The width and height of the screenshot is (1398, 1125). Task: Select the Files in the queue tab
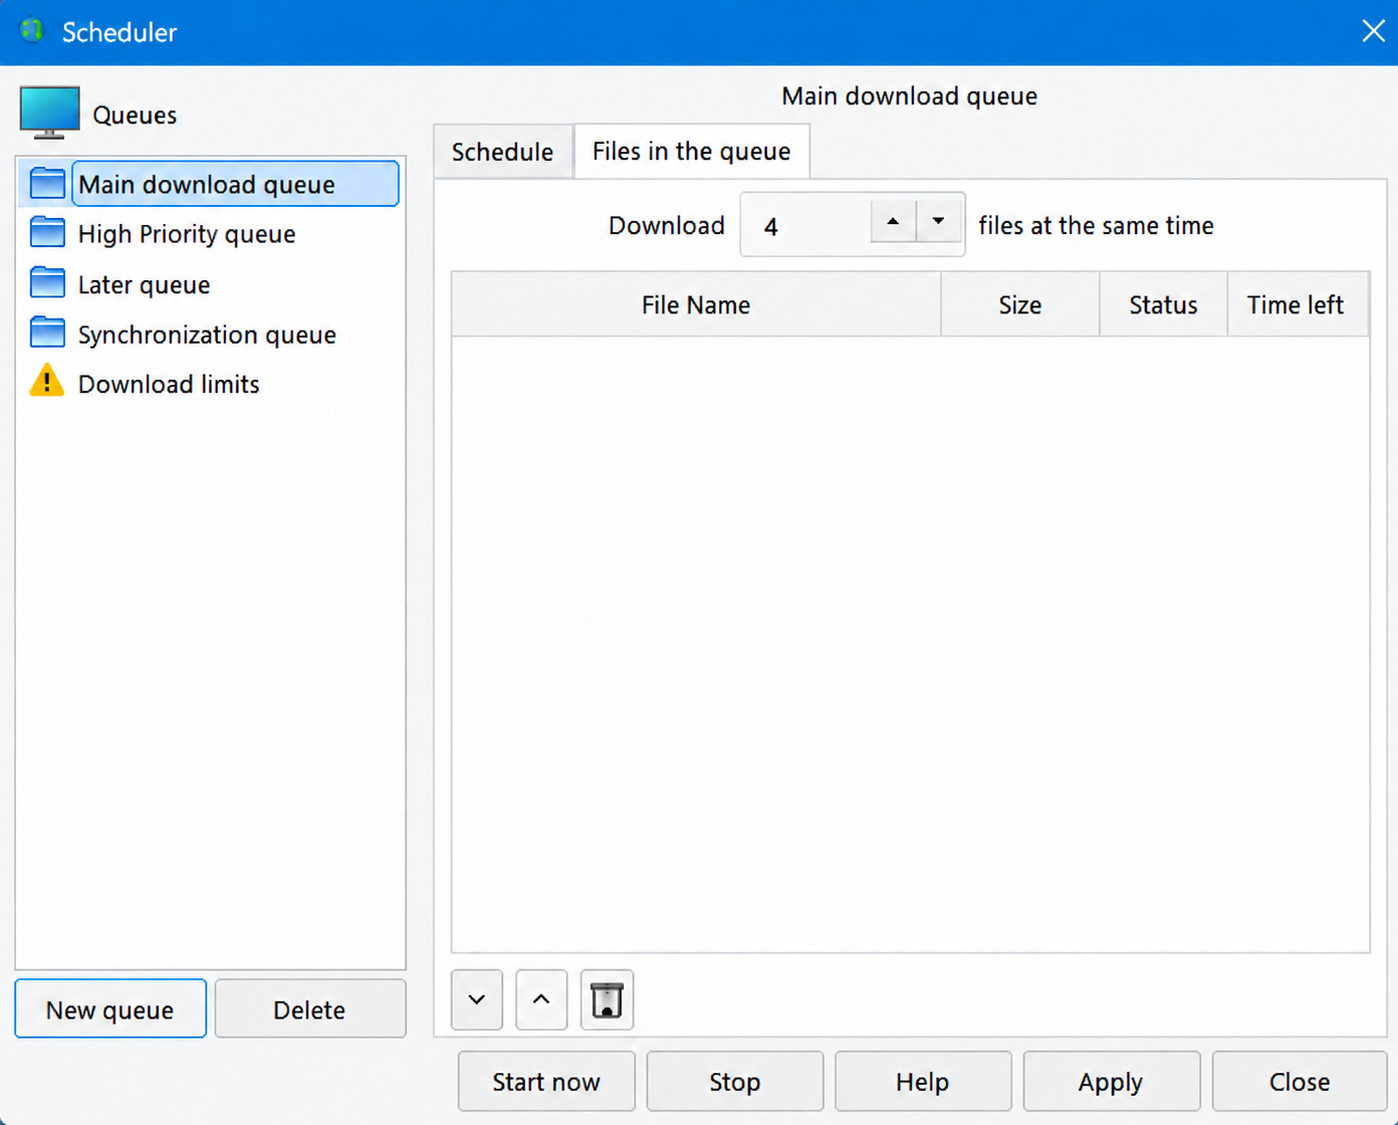(691, 151)
